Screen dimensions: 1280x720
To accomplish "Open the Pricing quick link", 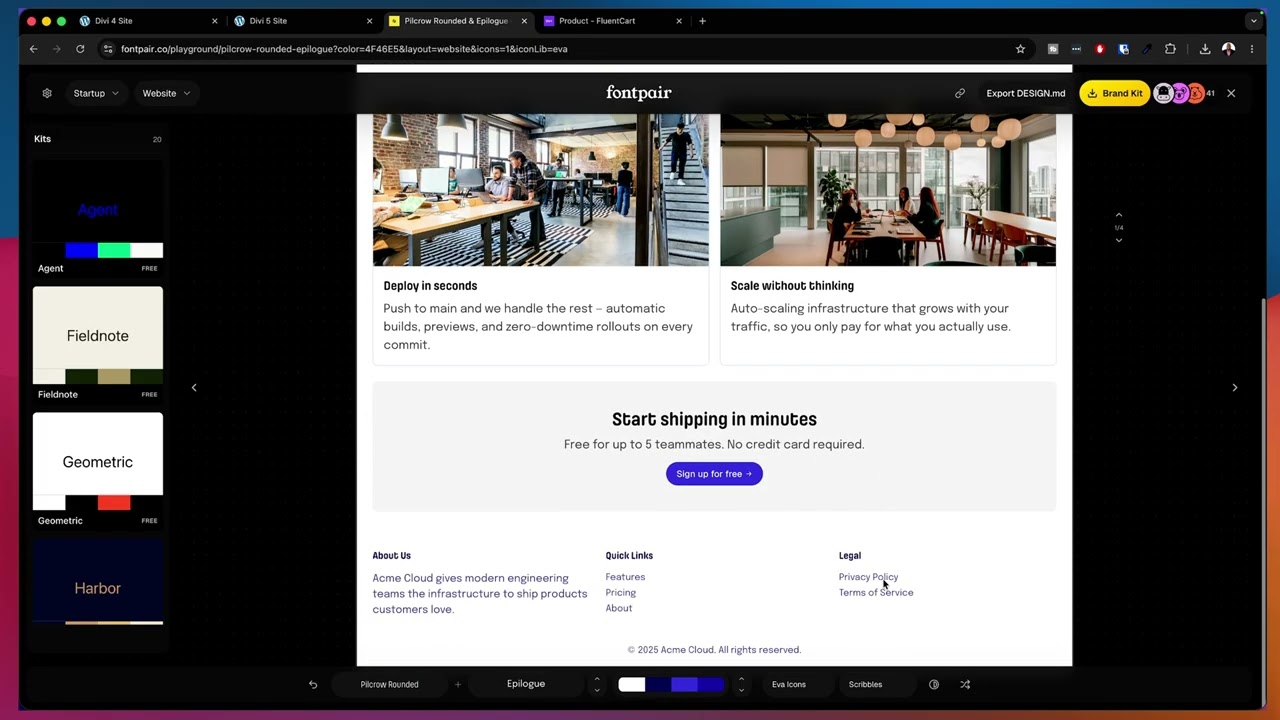I will (x=620, y=593).
